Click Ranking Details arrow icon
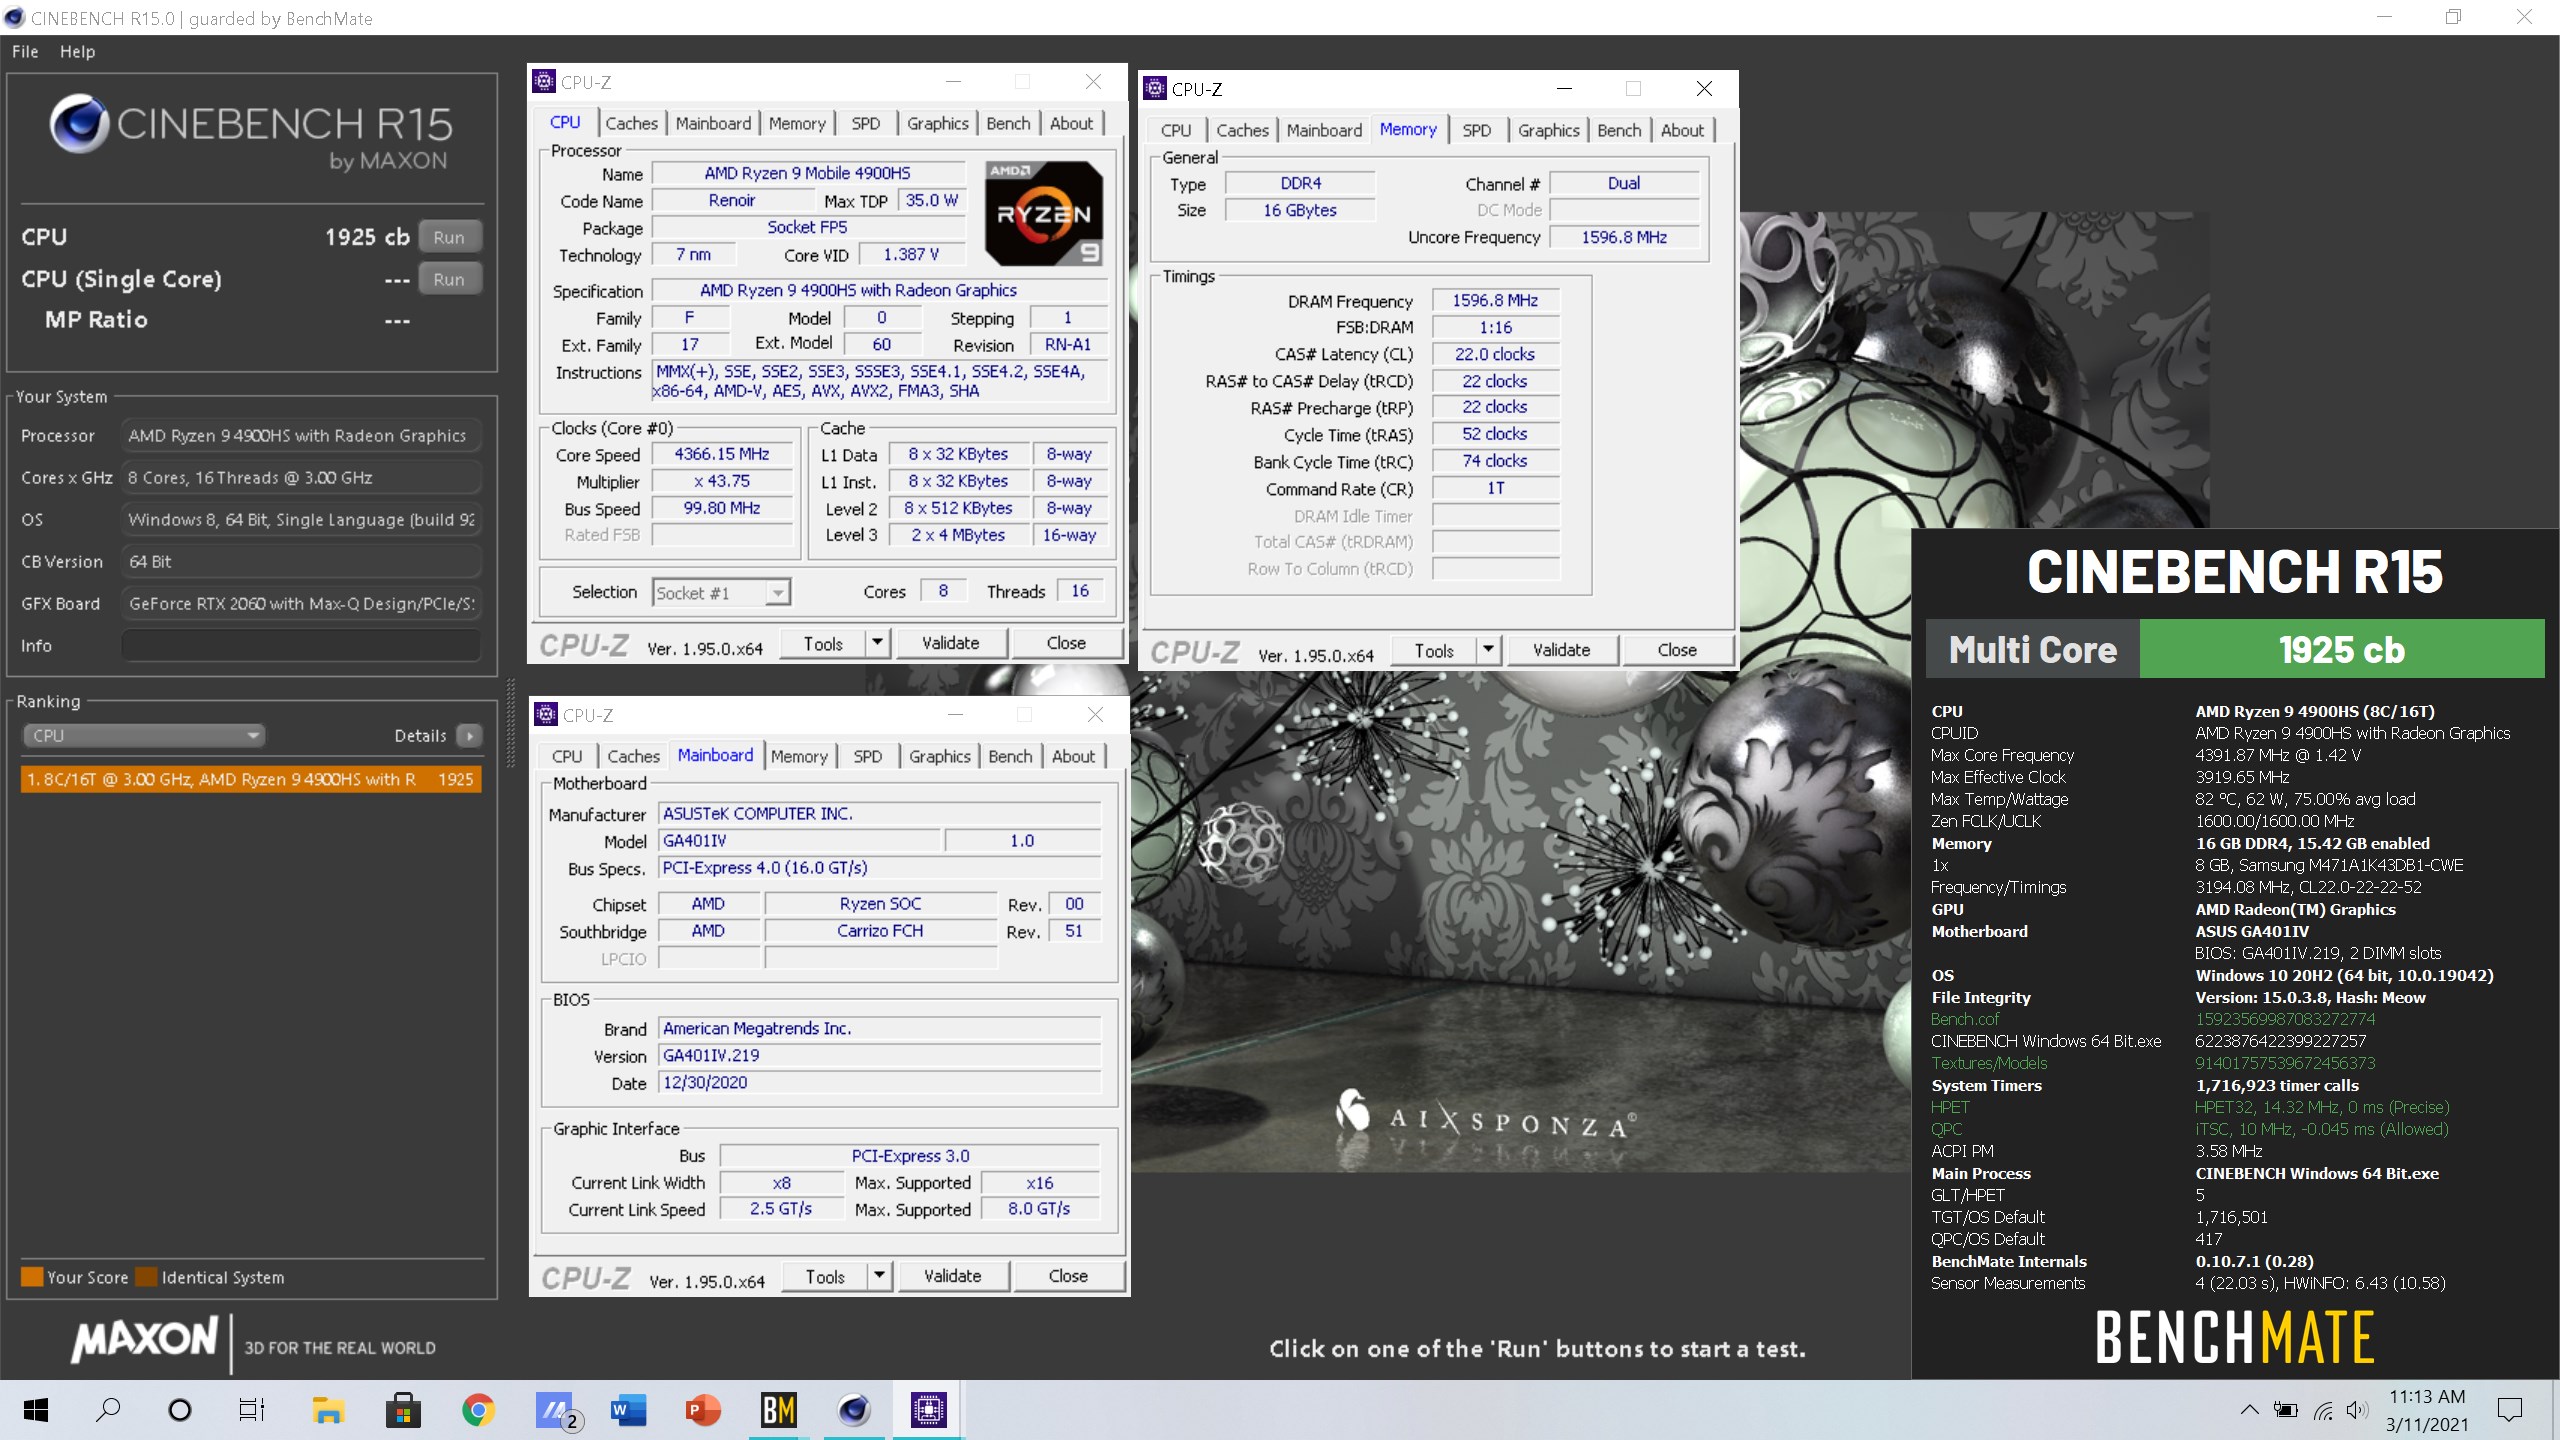Viewport: 2560px width, 1440px height. [x=469, y=736]
